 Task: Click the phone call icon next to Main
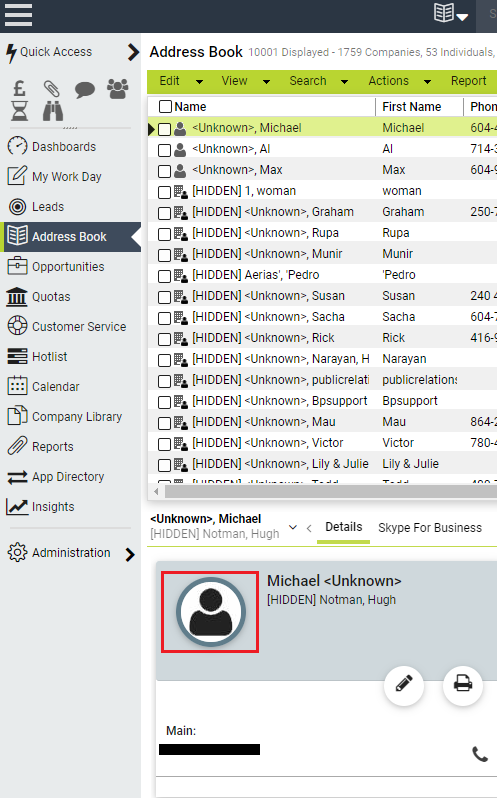click(x=480, y=754)
